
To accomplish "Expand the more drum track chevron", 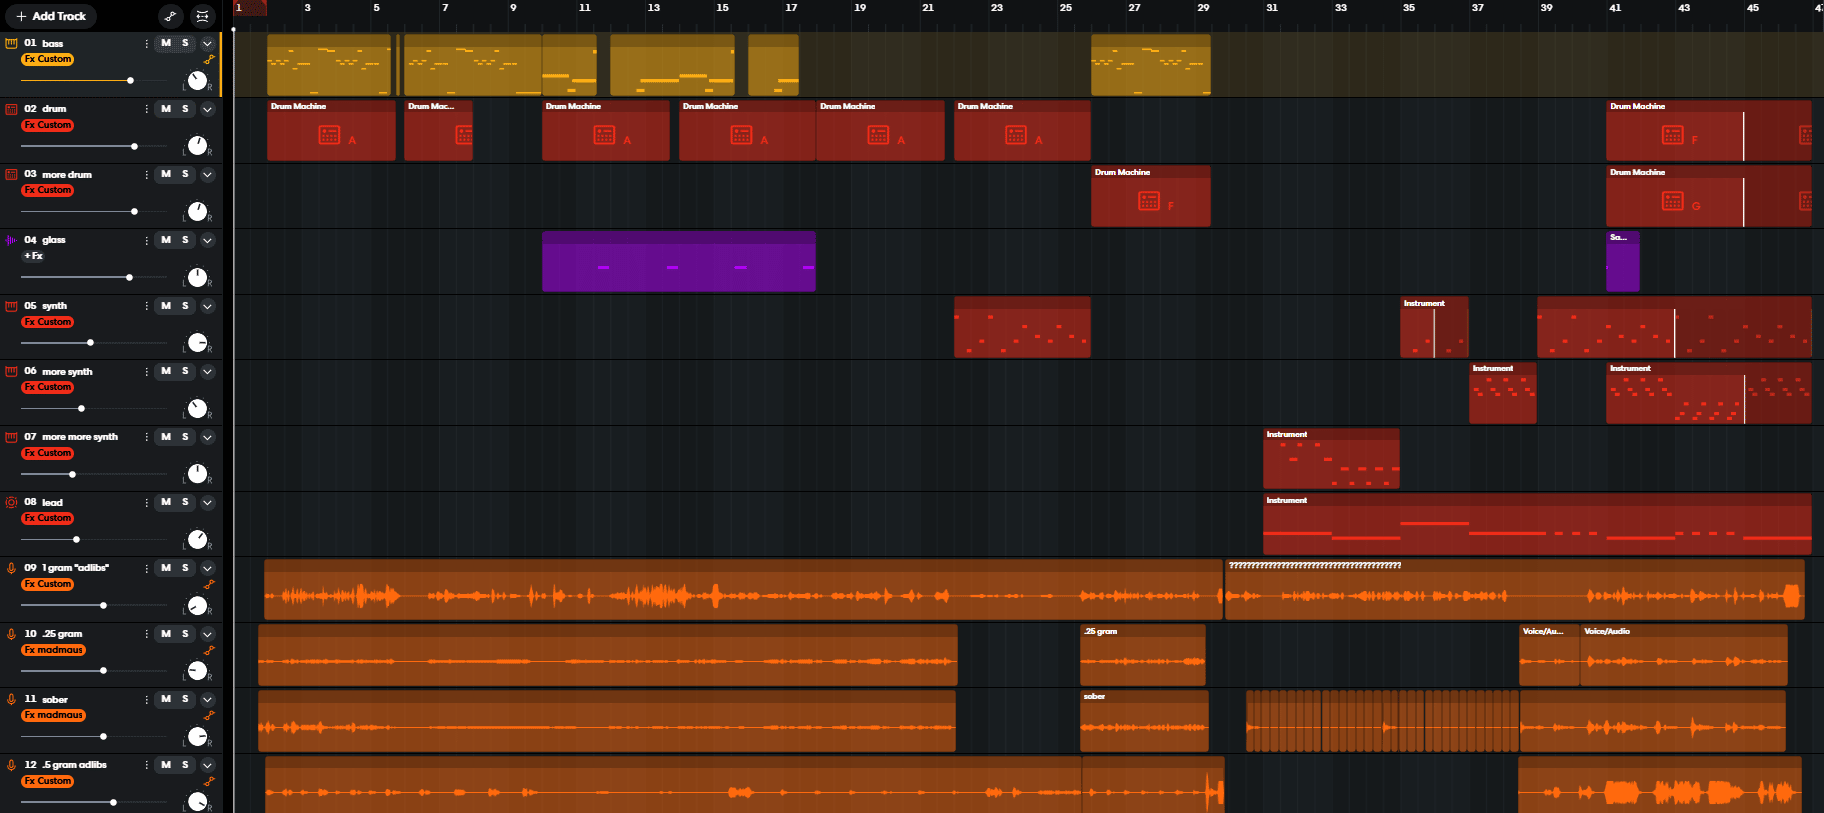I will click(207, 174).
